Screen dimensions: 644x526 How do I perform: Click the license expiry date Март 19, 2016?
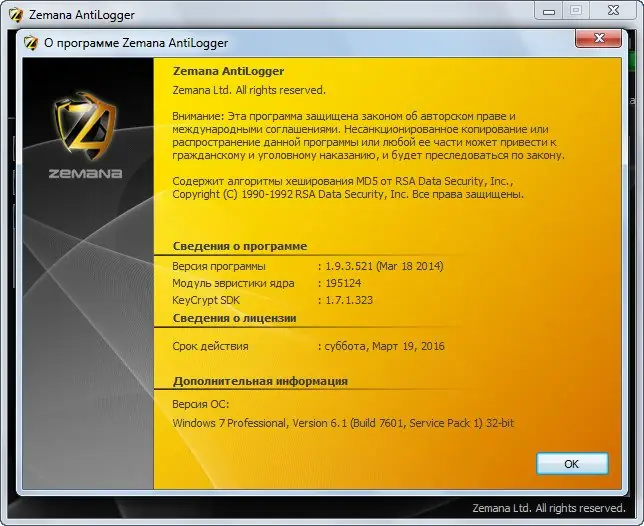tap(408, 346)
